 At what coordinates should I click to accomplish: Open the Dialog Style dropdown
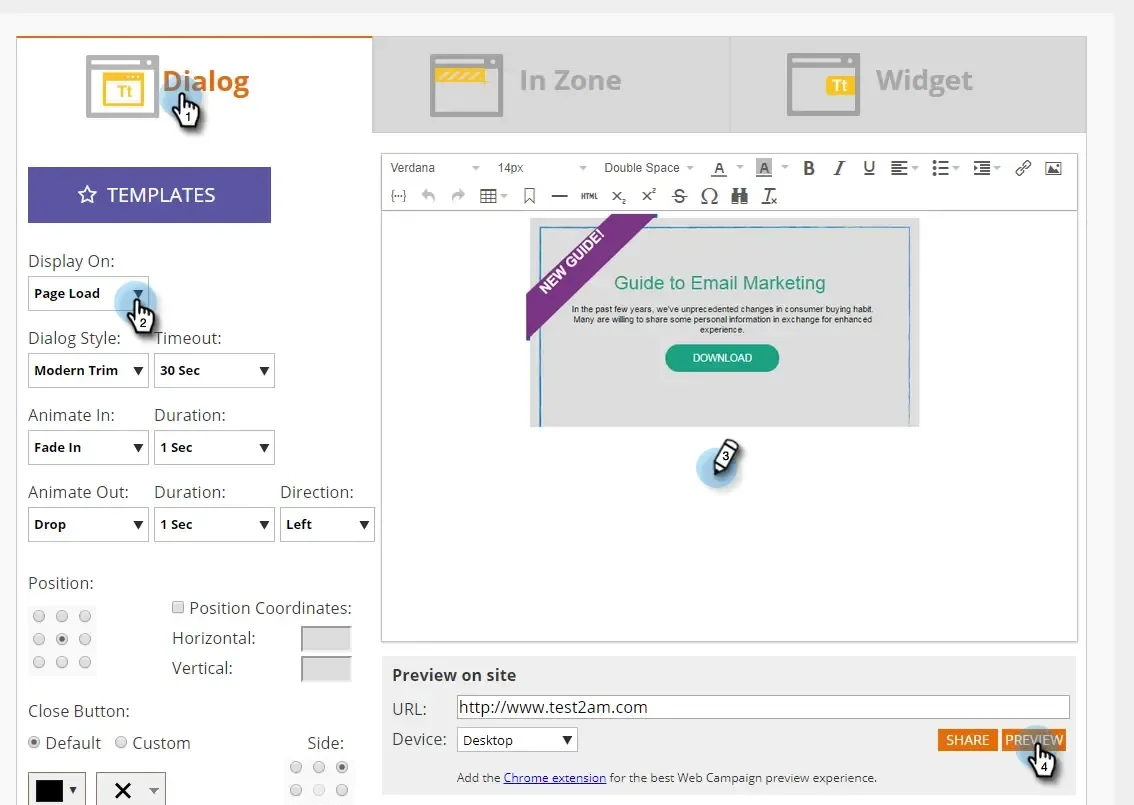(88, 370)
